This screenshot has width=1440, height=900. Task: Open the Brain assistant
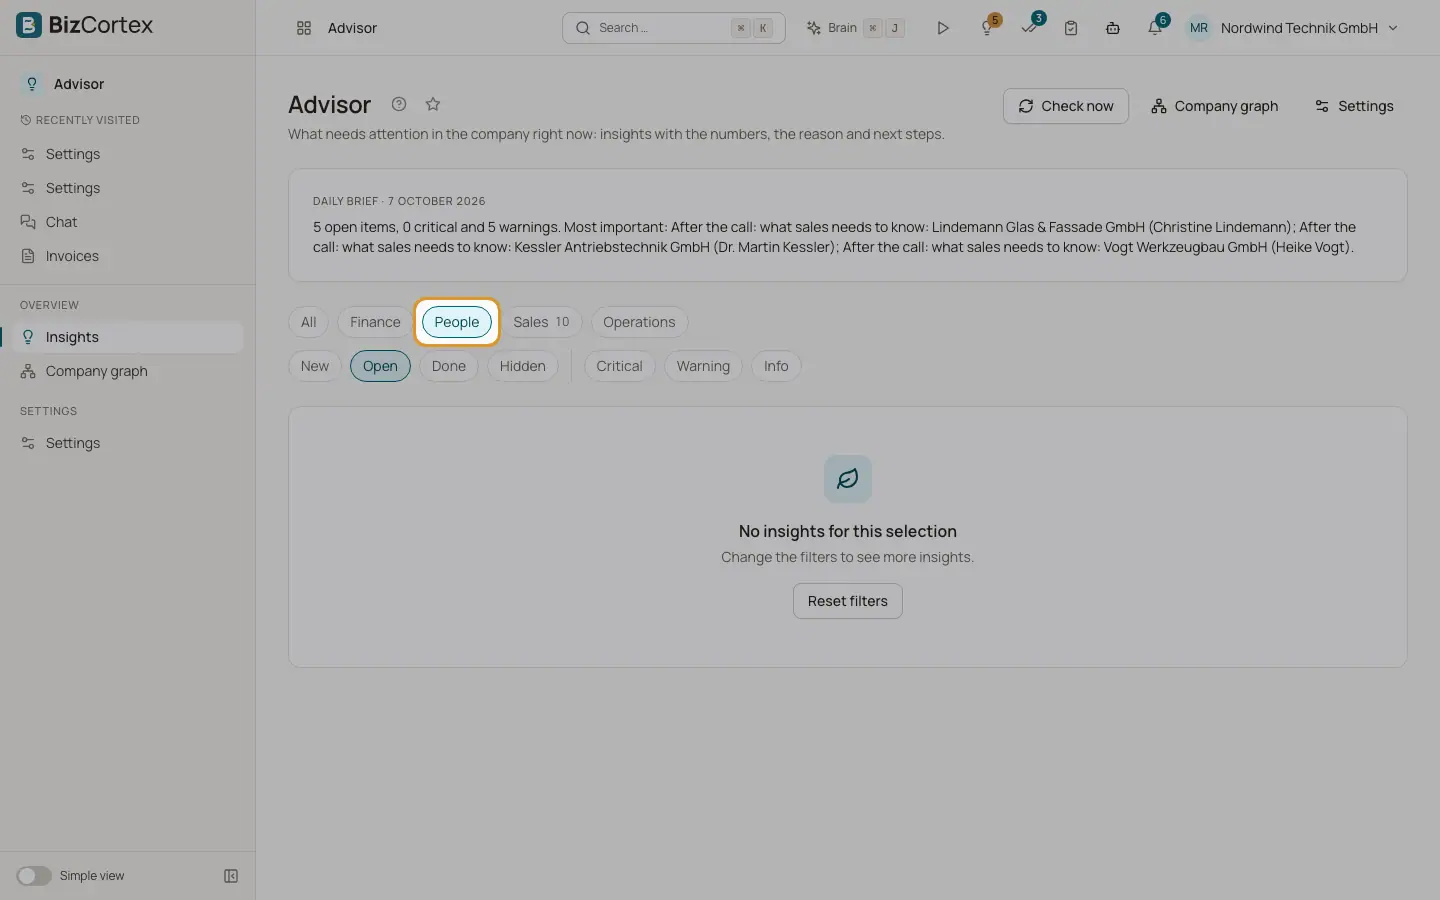click(855, 28)
